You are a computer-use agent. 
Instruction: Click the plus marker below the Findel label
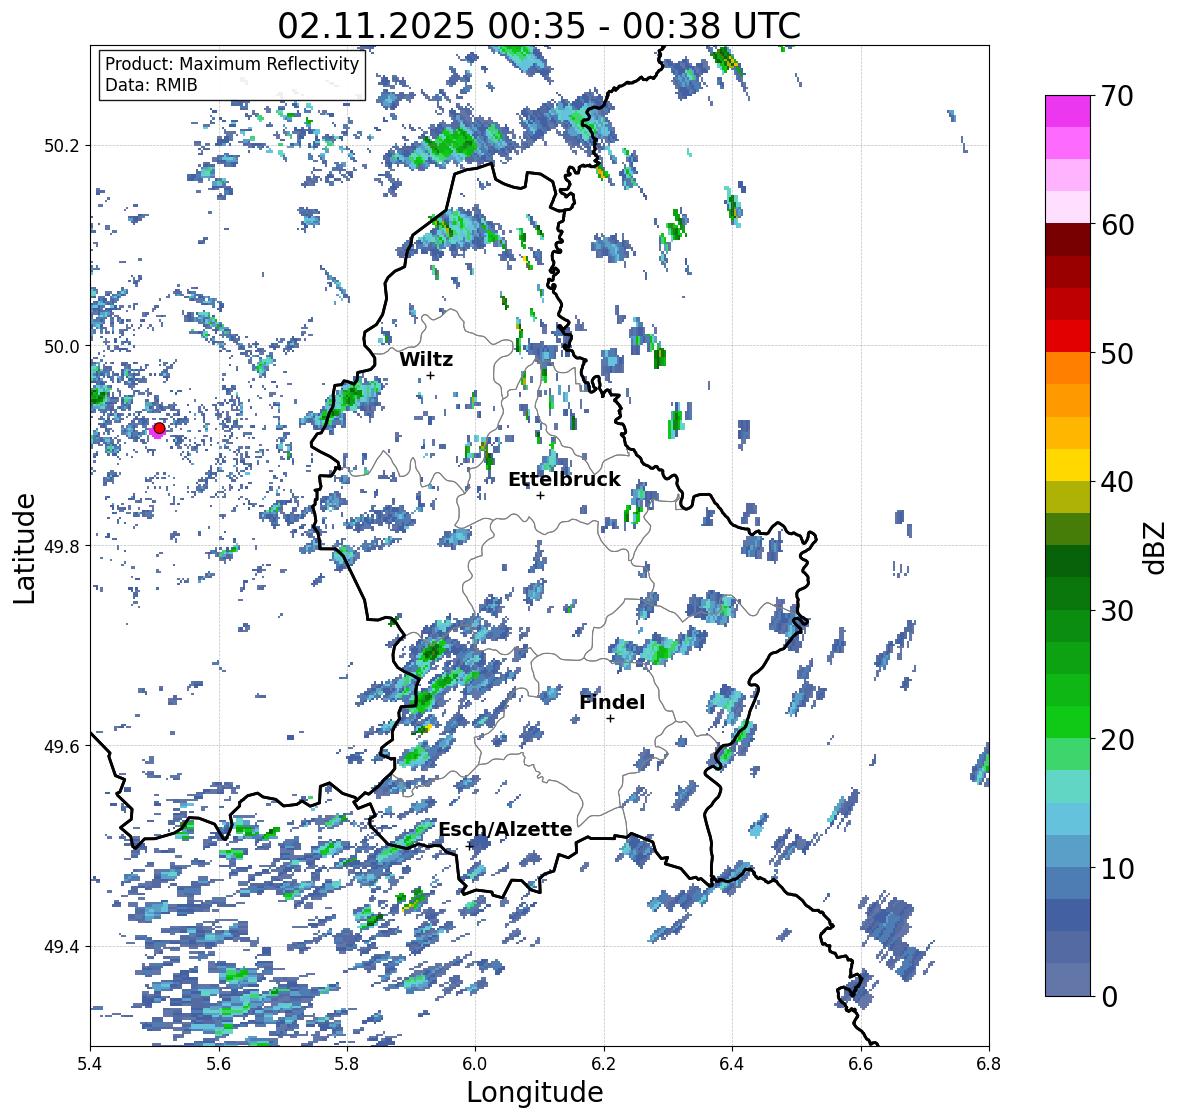pos(611,719)
